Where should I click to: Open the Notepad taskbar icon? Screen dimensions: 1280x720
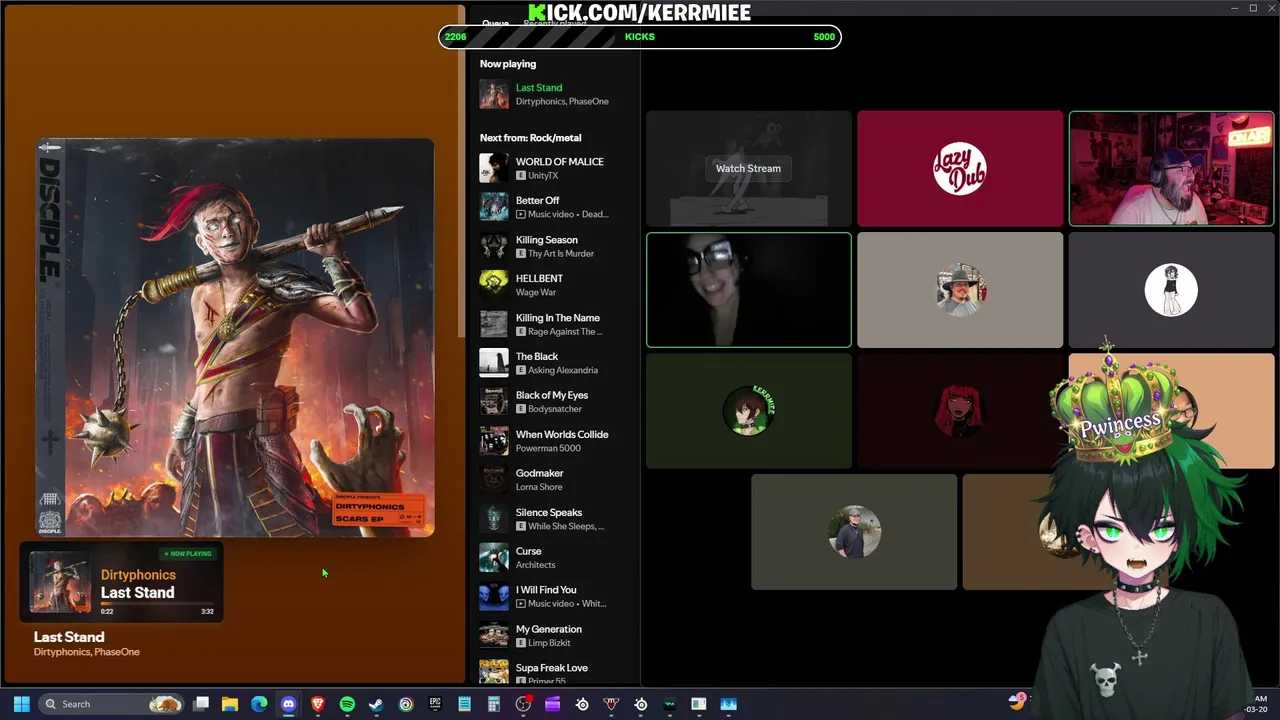click(464, 704)
